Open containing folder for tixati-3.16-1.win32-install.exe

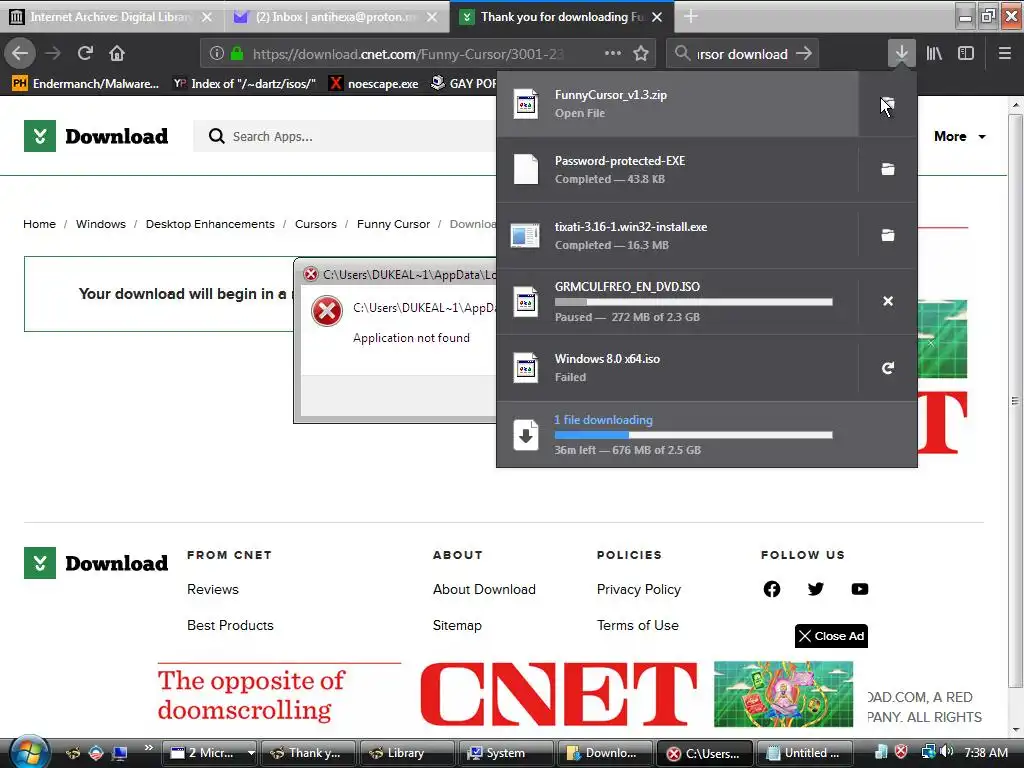pyautogui.click(x=888, y=236)
